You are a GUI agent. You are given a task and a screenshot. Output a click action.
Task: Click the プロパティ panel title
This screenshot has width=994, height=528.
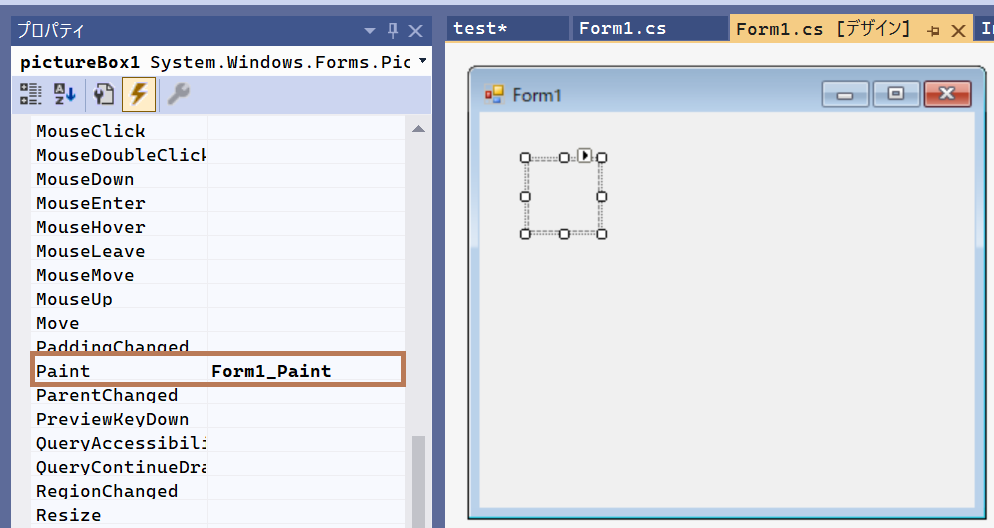pos(51,30)
